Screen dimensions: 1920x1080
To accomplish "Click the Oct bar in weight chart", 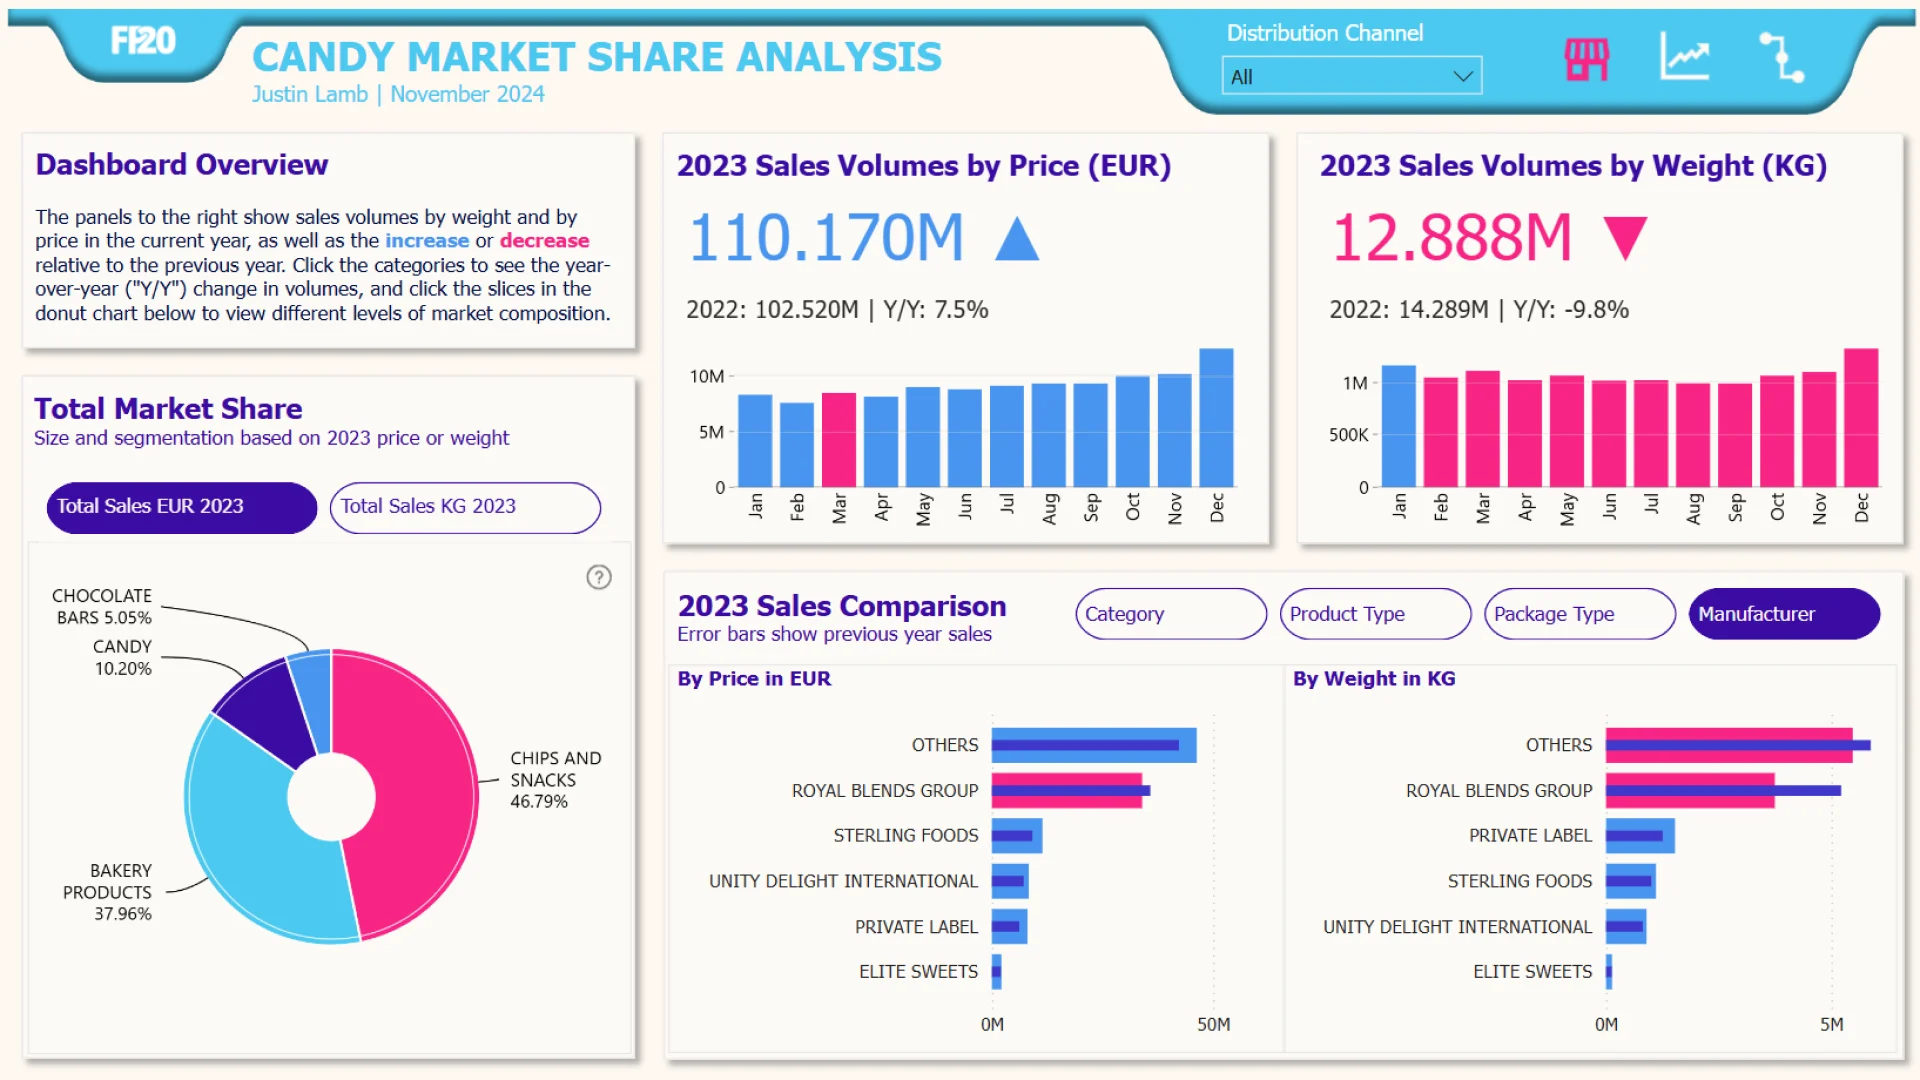I will click(x=1777, y=431).
